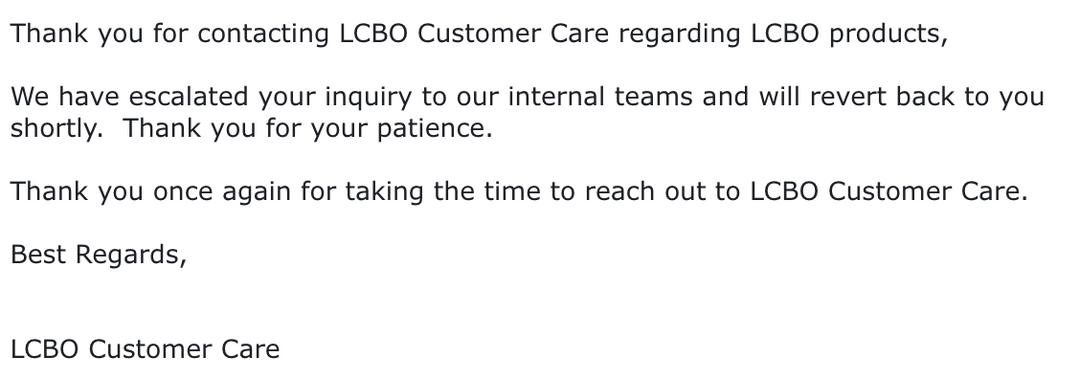
Task: Click the word "Regards,"
Action: click(x=131, y=255)
